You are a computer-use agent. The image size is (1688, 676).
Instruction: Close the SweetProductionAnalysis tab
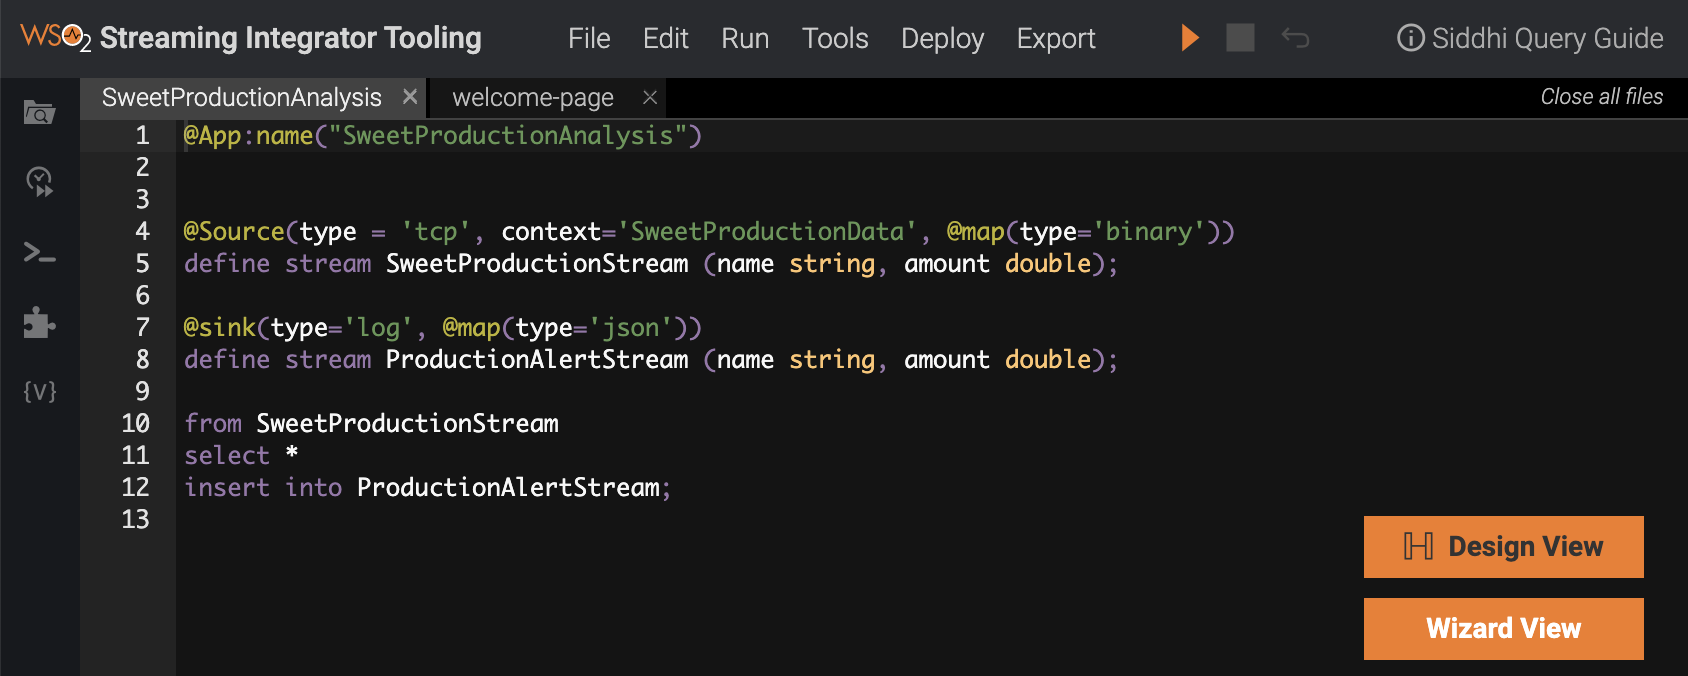coord(410,97)
